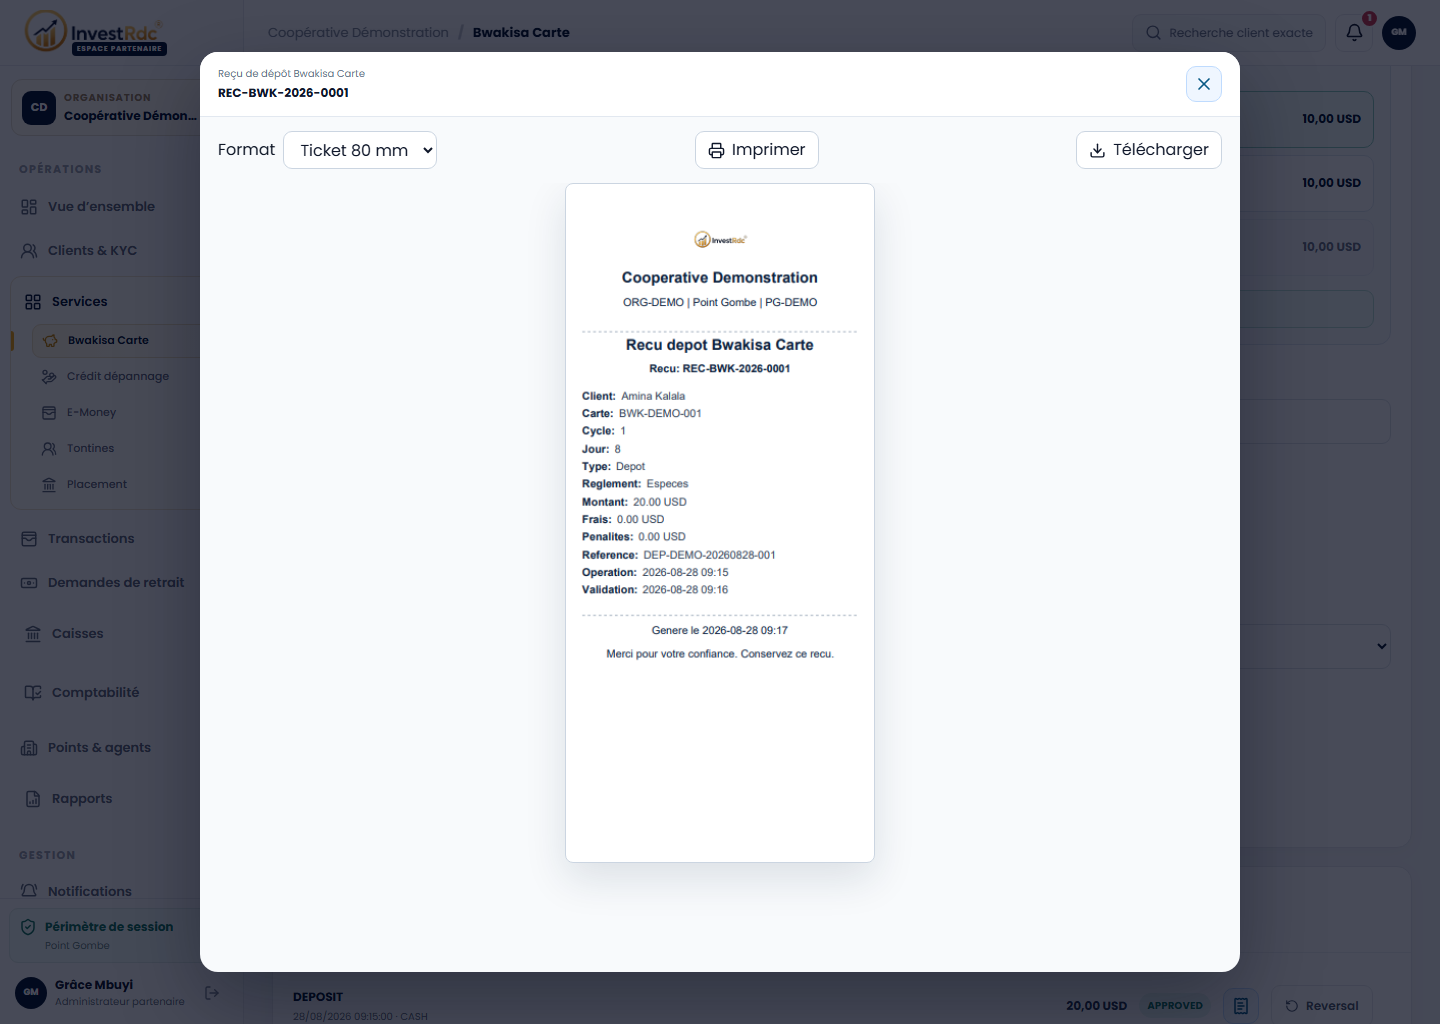Open E-Money service

(91, 412)
